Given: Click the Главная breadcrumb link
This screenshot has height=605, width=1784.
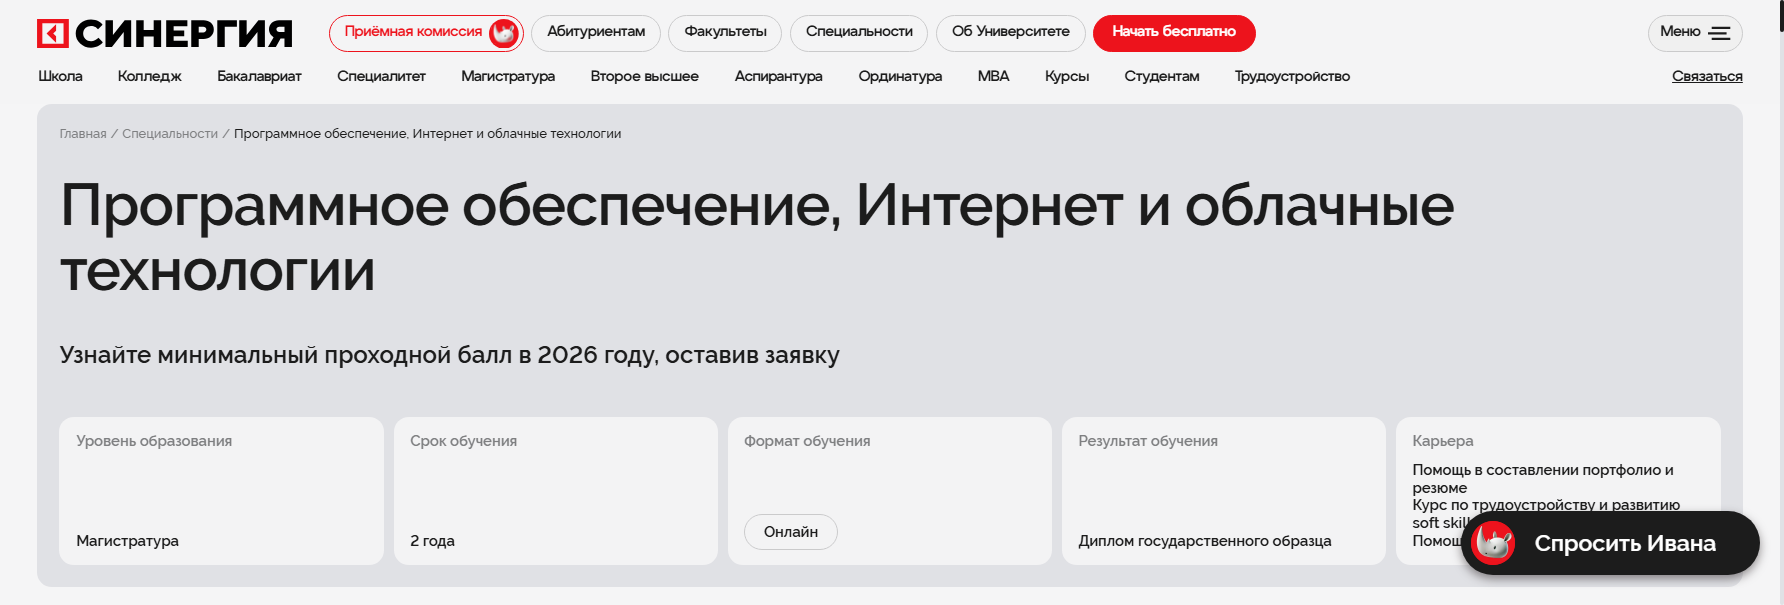Looking at the screenshot, I should 83,133.
